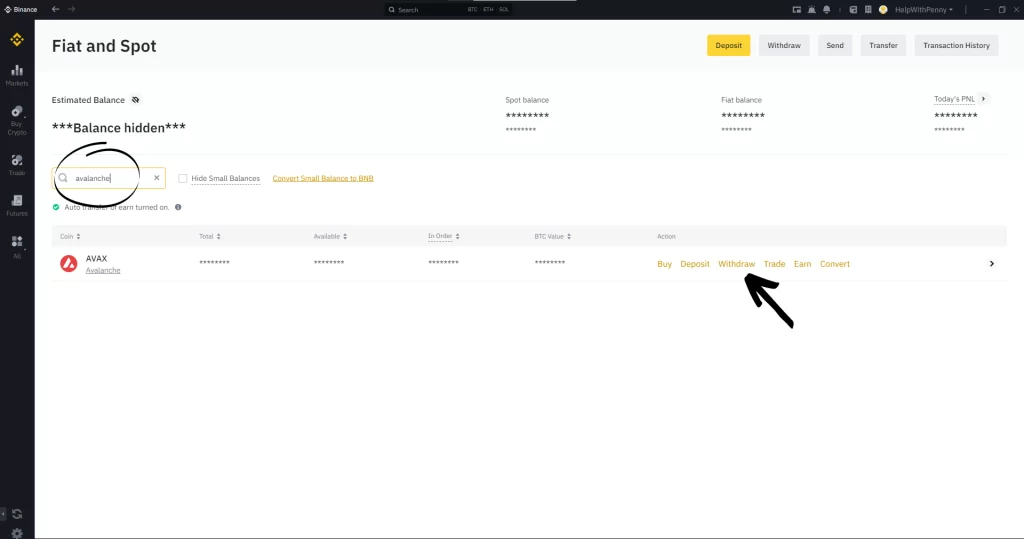Click Earn in the AVAX row
This screenshot has height=539, width=1024.
(803, 264)
